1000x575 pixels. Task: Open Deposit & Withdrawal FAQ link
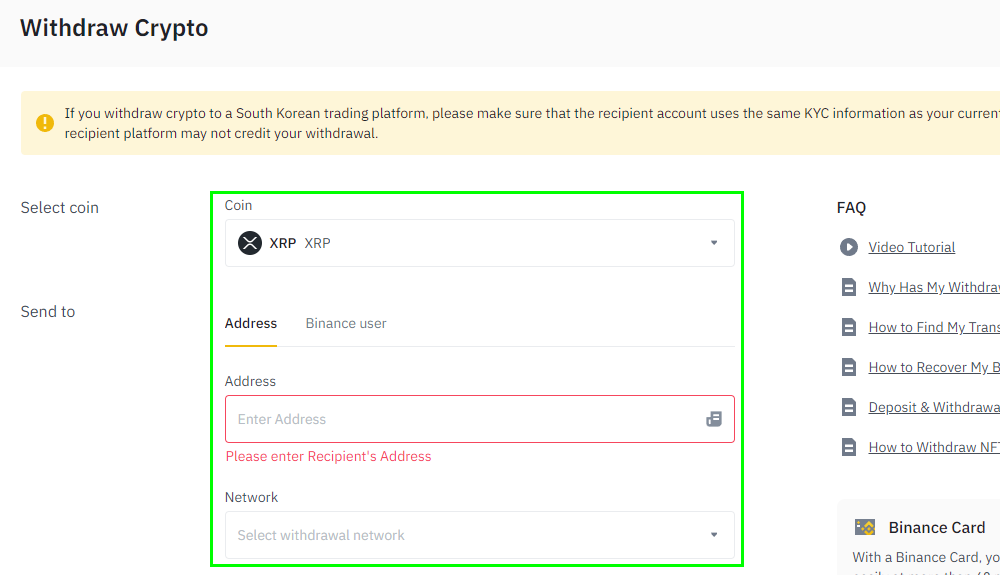click(x=934, y=407)
